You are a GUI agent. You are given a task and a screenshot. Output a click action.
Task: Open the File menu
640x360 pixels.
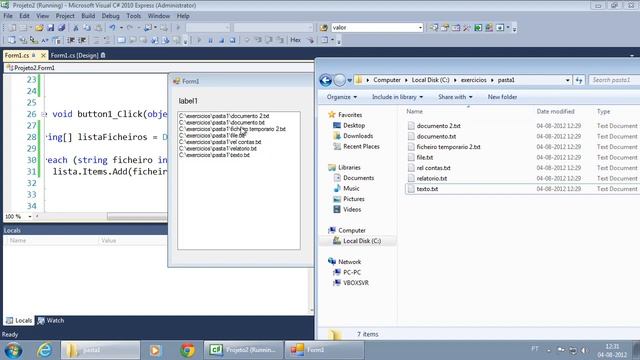[x=8, y=16]
